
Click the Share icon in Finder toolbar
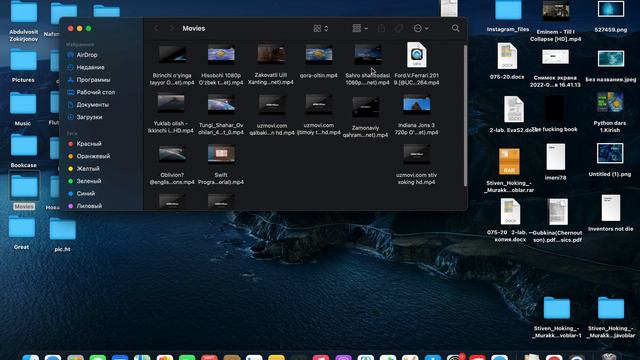coord(381,28)
